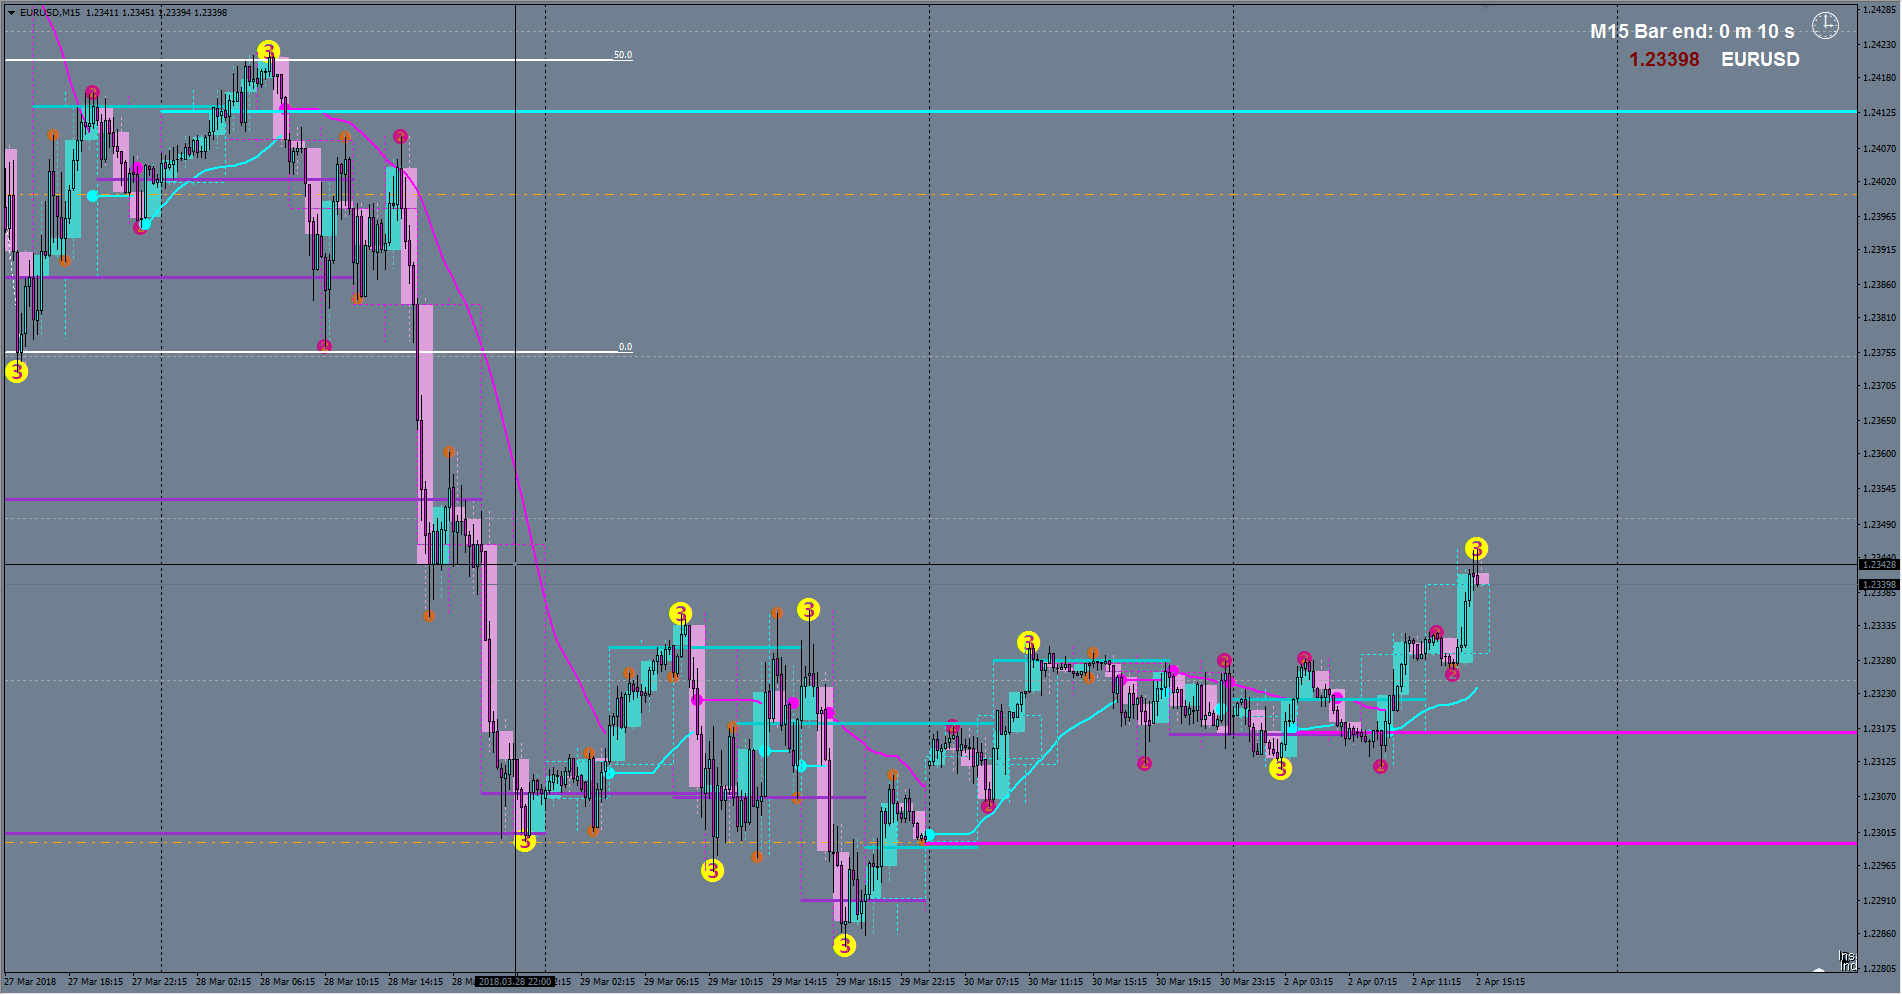1902x995 pixels.
Task: Click the 1.22910 price scale label
Action: tap(1880, 901)
